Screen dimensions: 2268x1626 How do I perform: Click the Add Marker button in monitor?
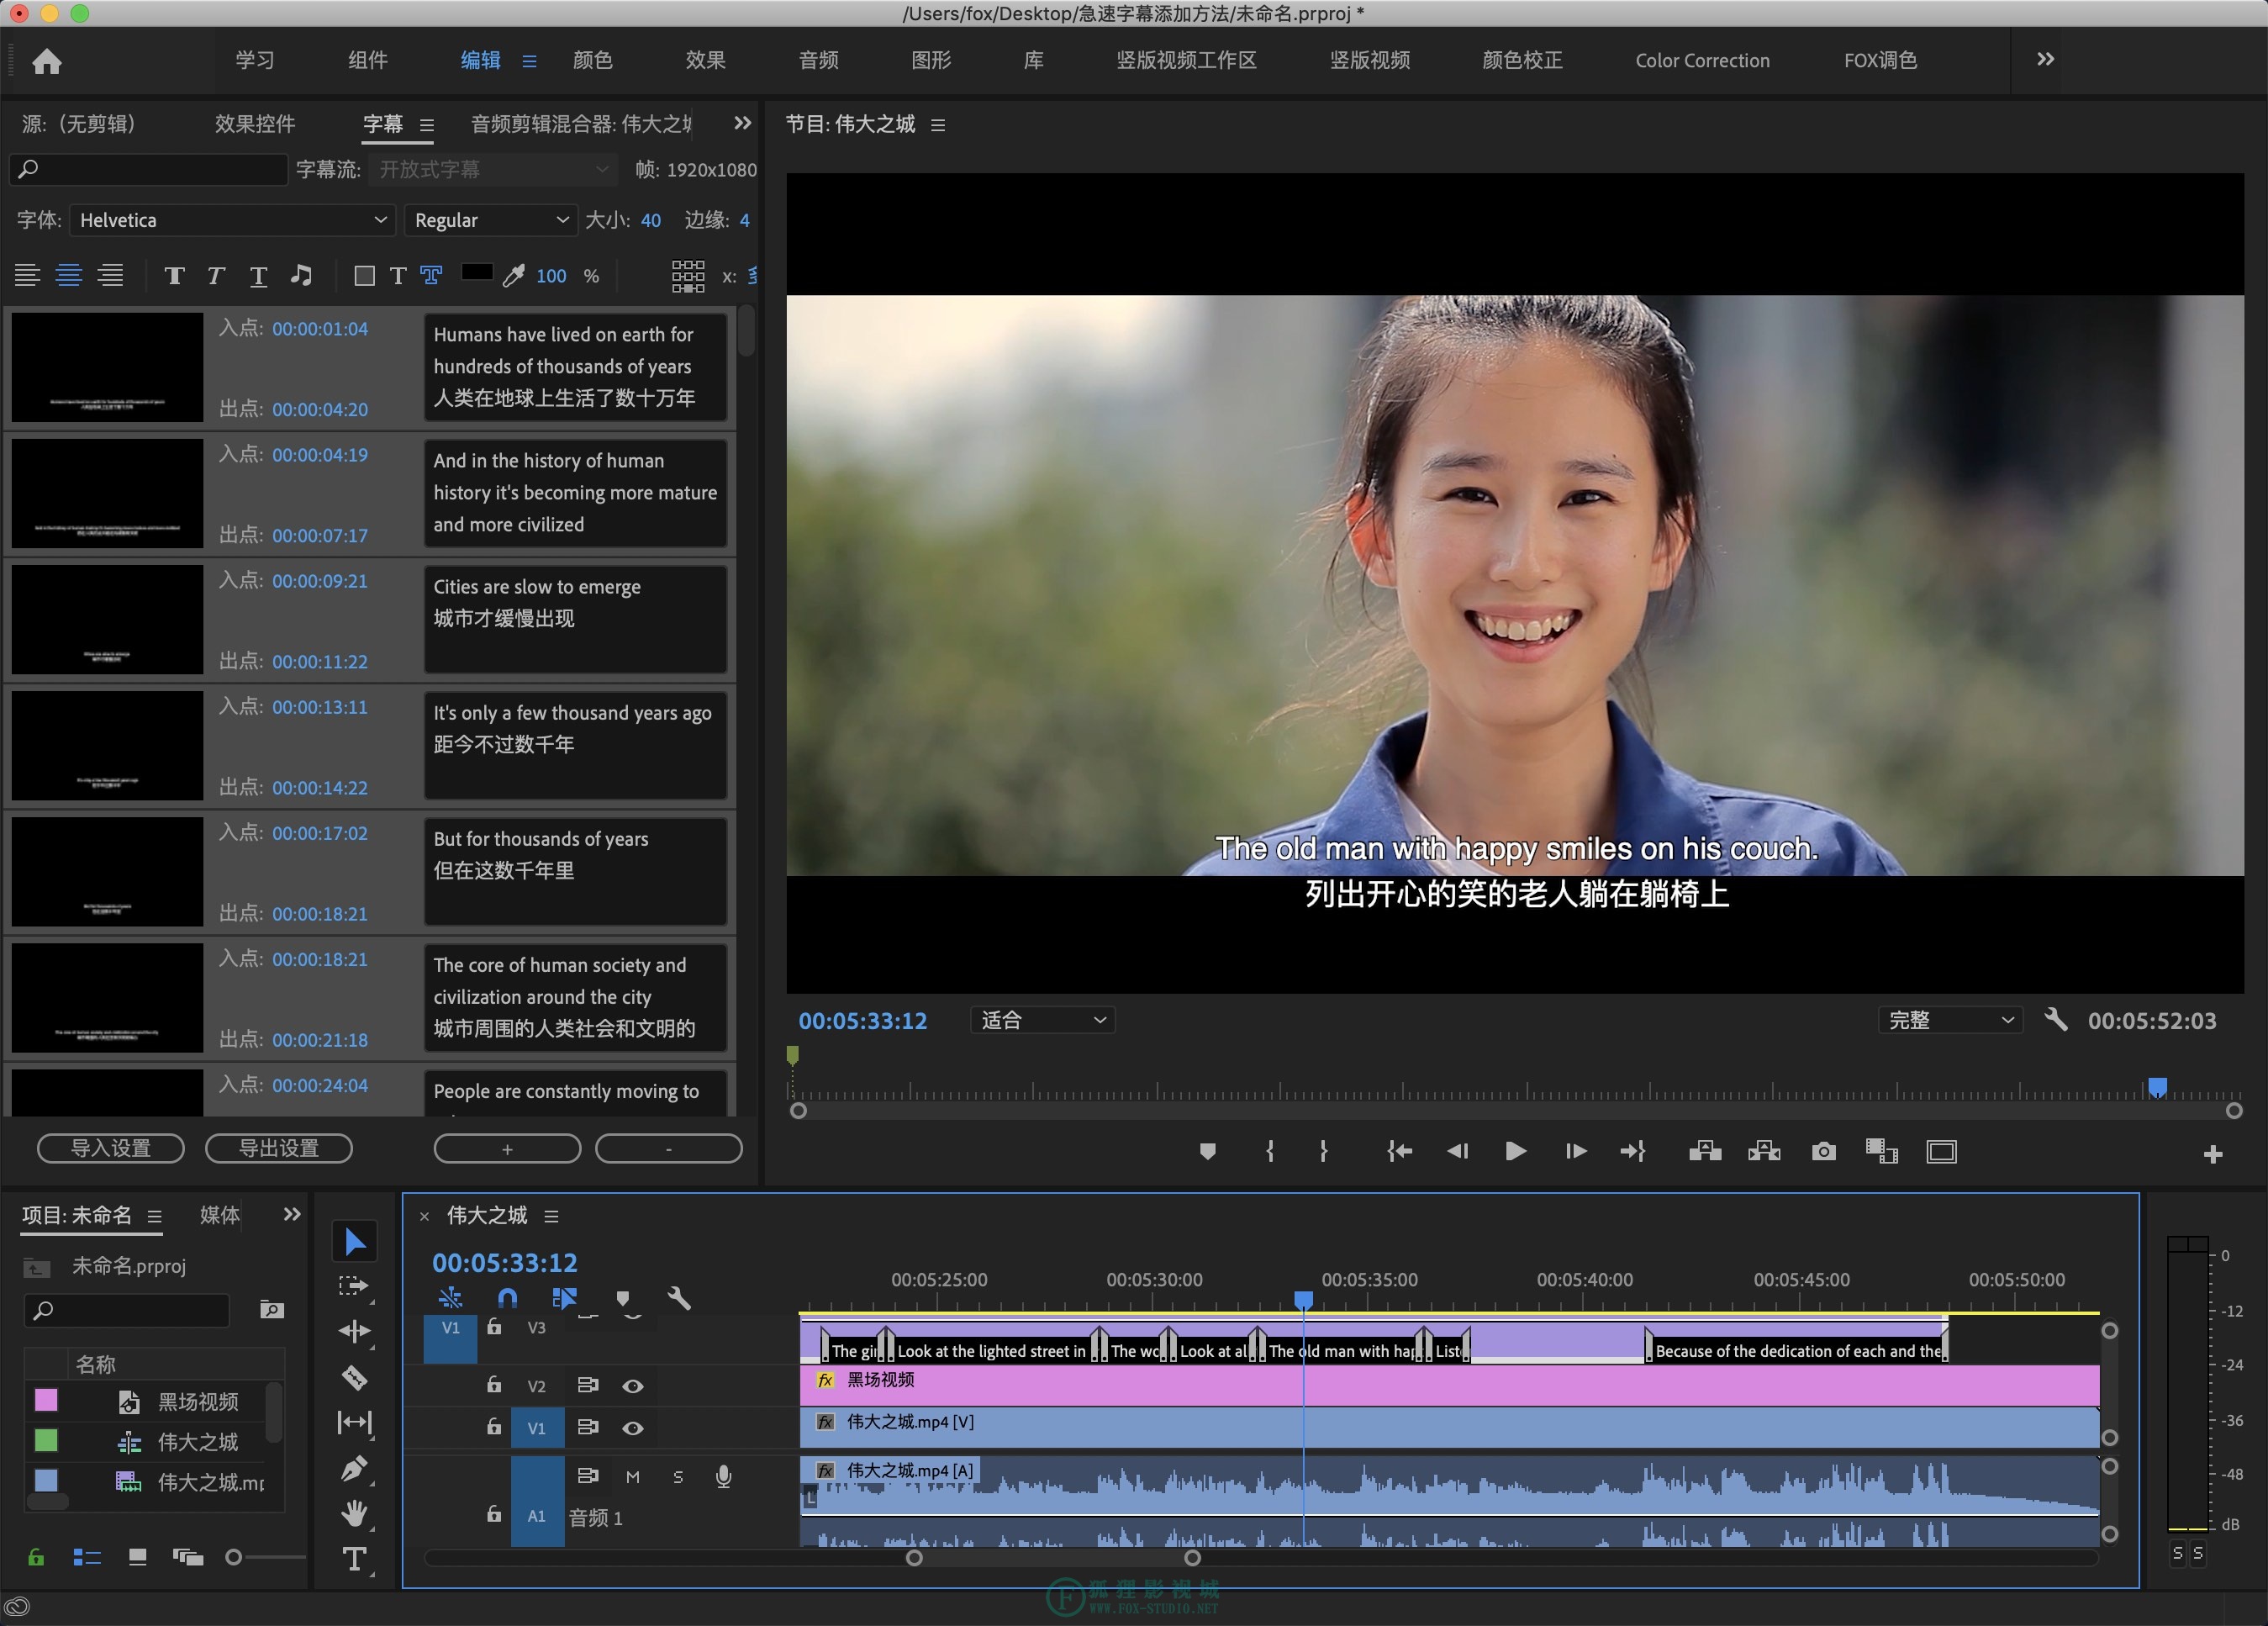point(1208,1152)
